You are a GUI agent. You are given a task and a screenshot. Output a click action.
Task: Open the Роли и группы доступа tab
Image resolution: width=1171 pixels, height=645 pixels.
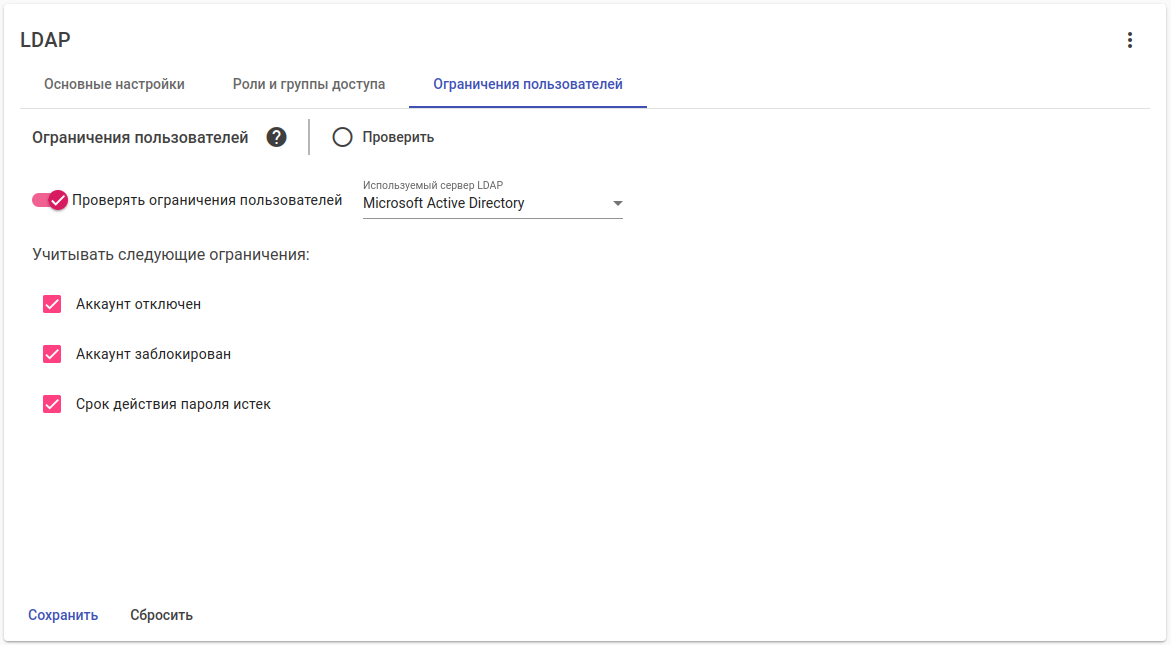[309, 84]
